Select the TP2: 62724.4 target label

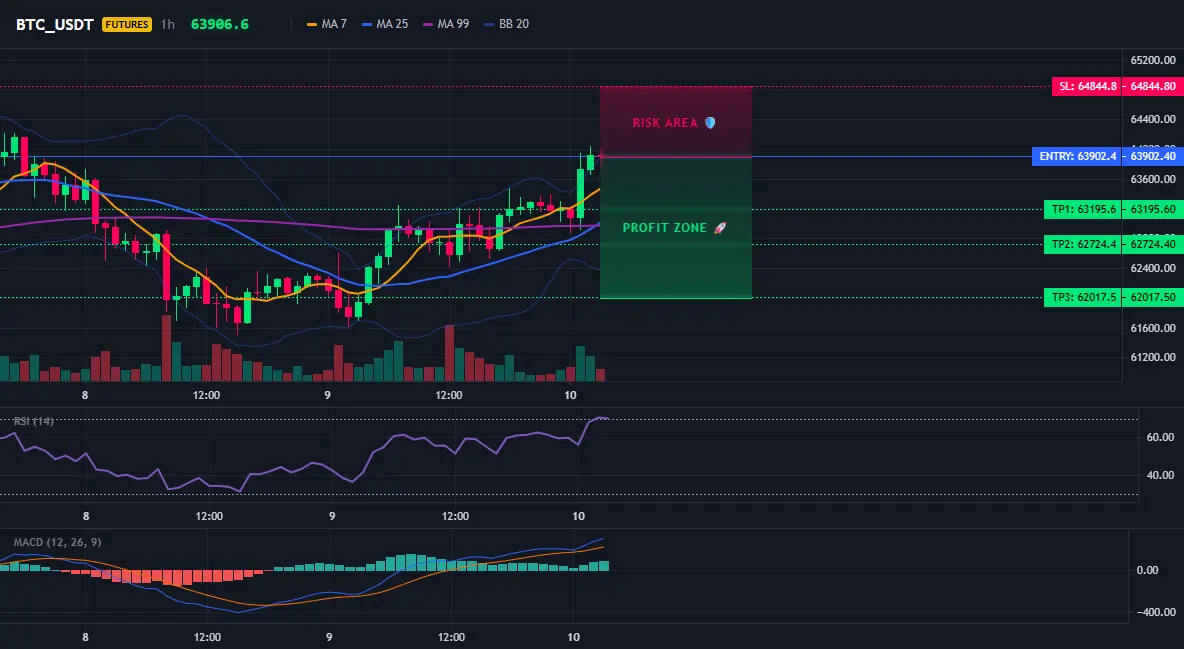pos(1084,244)
